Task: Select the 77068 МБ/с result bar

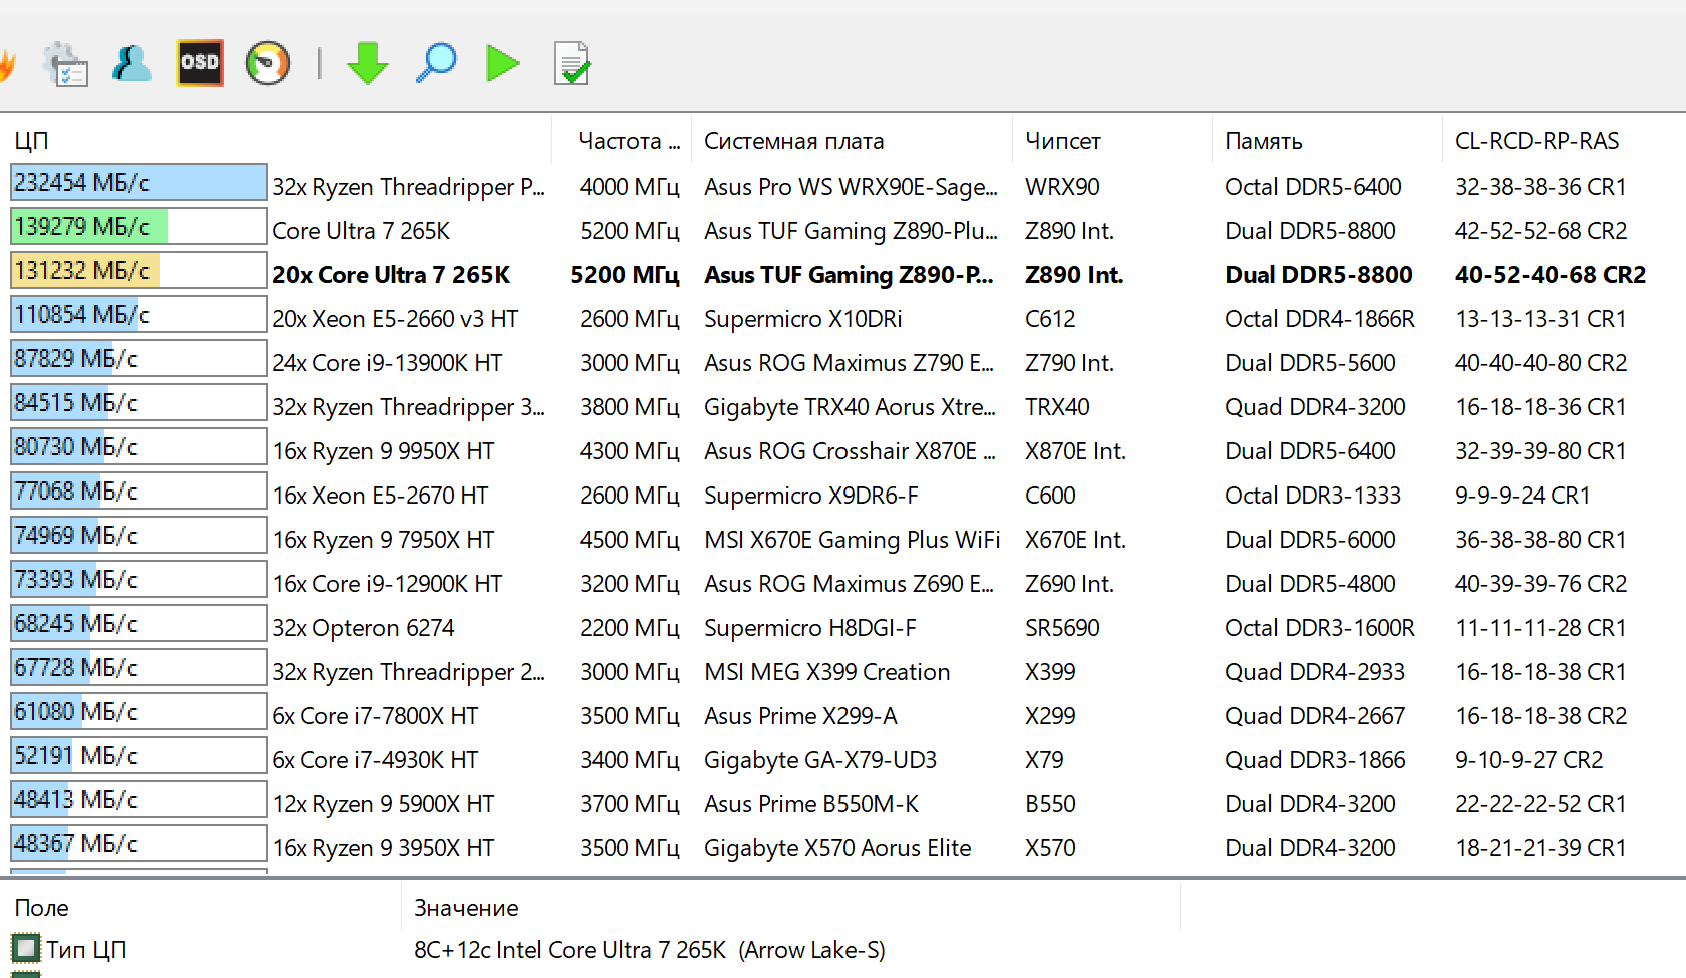Action: [x=138, y=492]
